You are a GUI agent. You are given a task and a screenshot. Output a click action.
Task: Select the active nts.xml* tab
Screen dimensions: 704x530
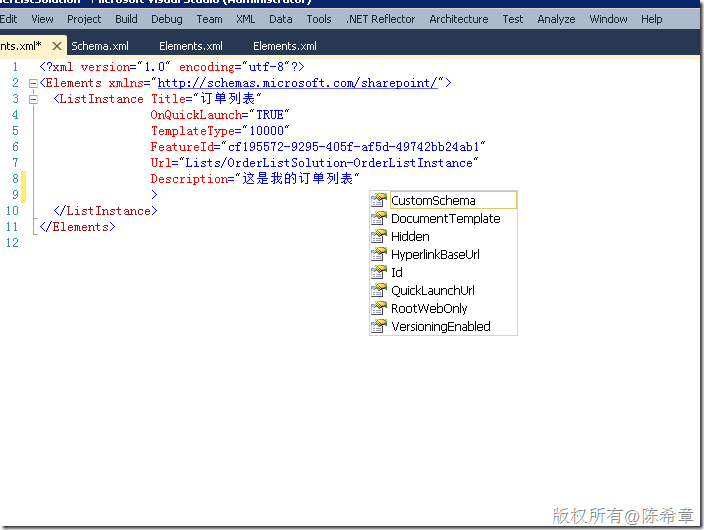22,46
